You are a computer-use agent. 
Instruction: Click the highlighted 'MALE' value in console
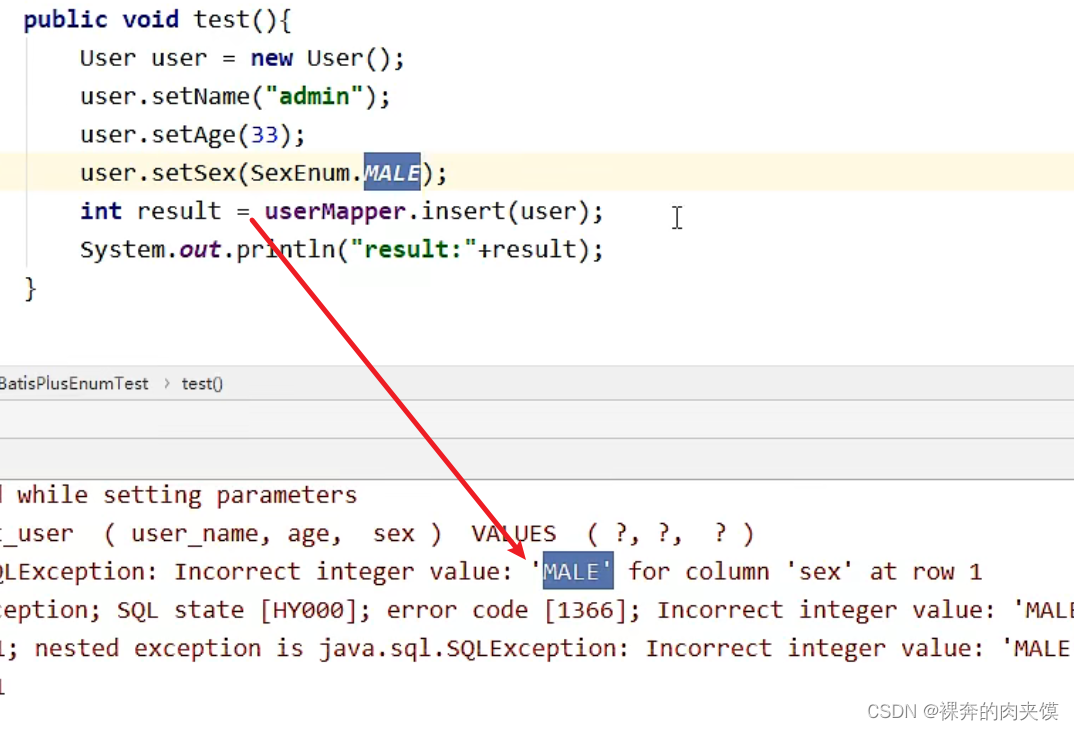(577, 571)
